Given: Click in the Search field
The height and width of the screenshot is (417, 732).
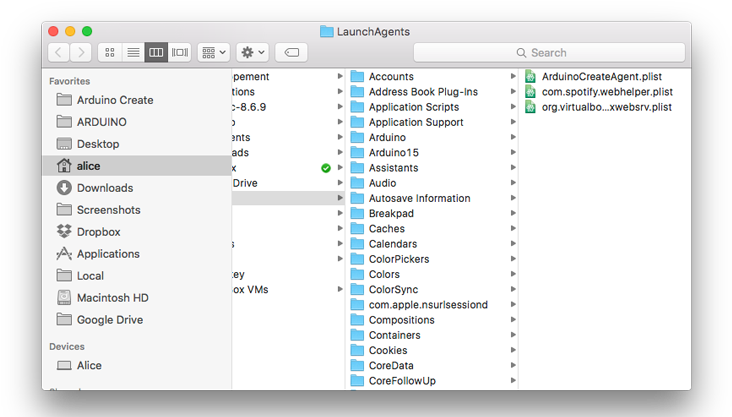Looking at the screenshot, I should click(x=549, y=53).
